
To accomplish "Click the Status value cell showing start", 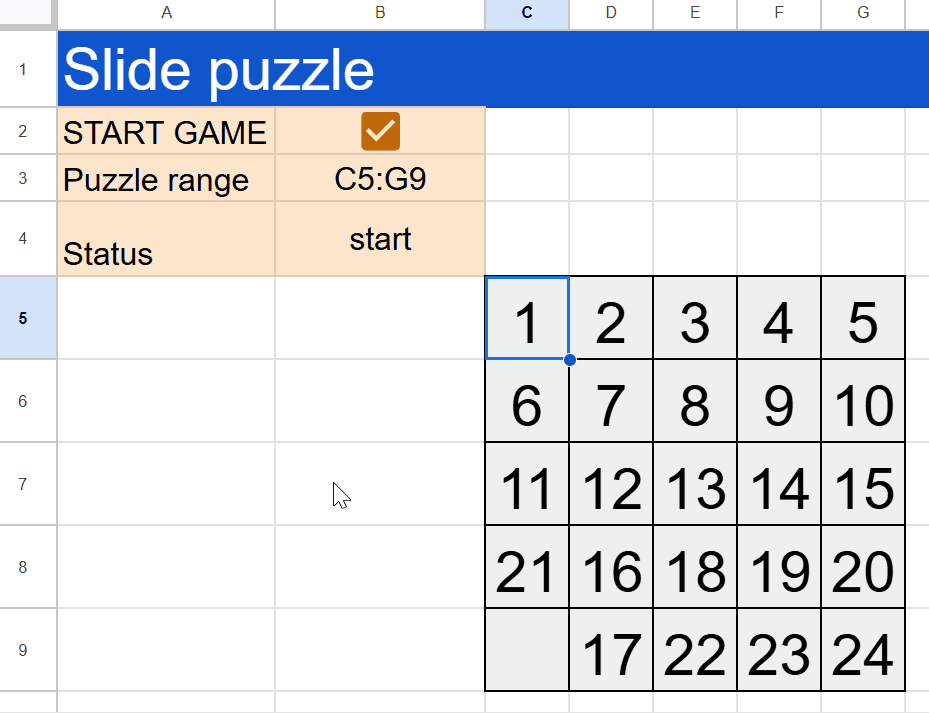I will tap(380, 239).
